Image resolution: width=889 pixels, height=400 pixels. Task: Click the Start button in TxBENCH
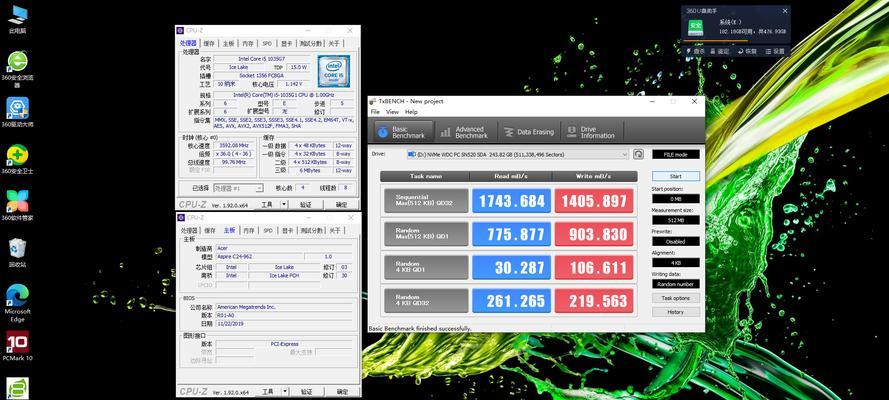click(676, 176)
